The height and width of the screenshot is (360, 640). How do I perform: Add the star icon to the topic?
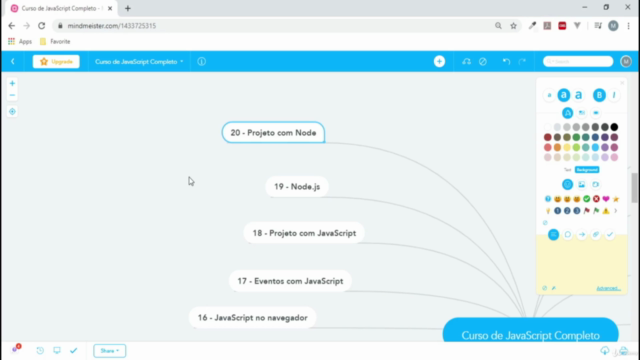click(616, 199)
